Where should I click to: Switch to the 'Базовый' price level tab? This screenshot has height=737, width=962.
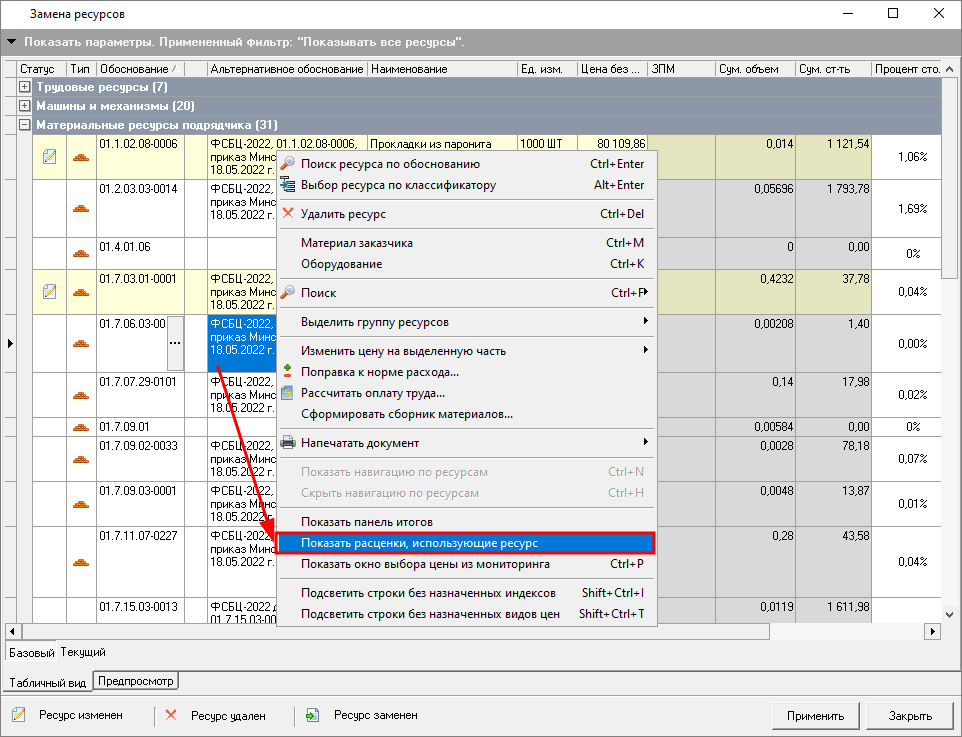[31, 652]
